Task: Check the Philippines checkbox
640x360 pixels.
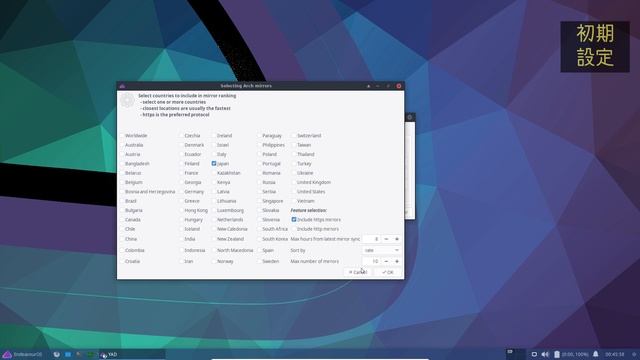Action: [259, 145]
